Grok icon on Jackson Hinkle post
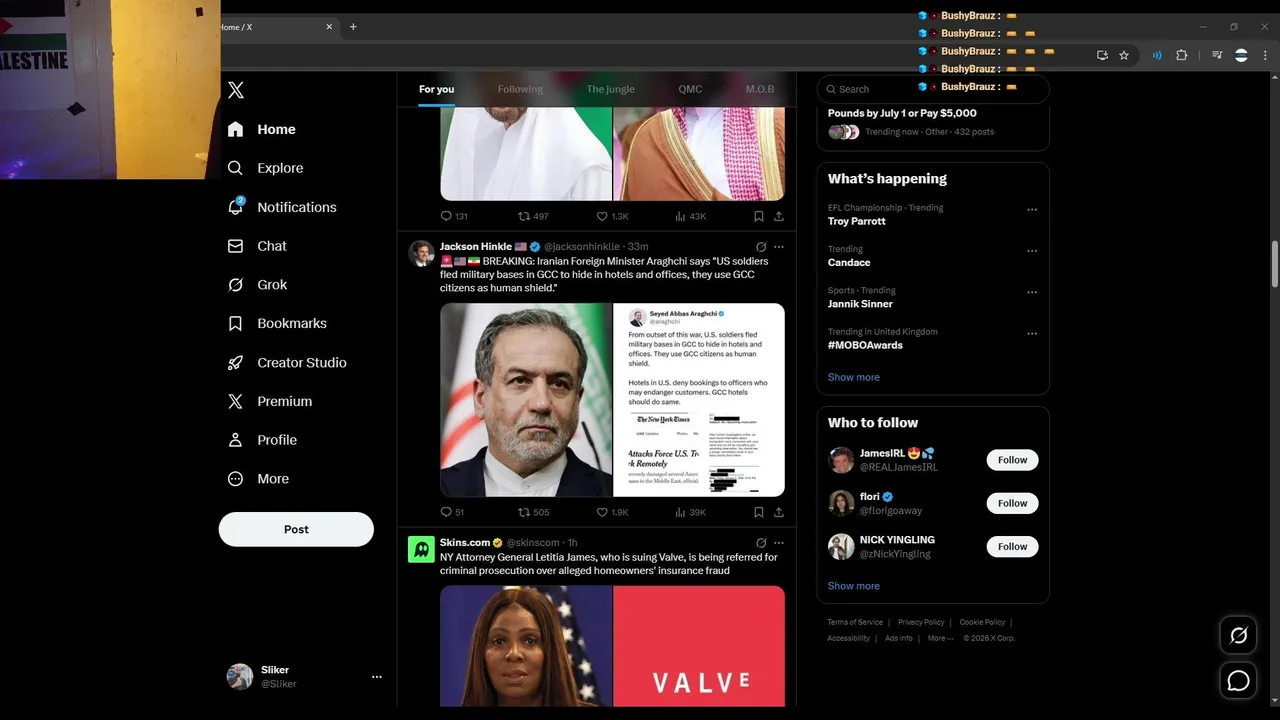Screen dimensions: 1280x720 coord(761,247)
